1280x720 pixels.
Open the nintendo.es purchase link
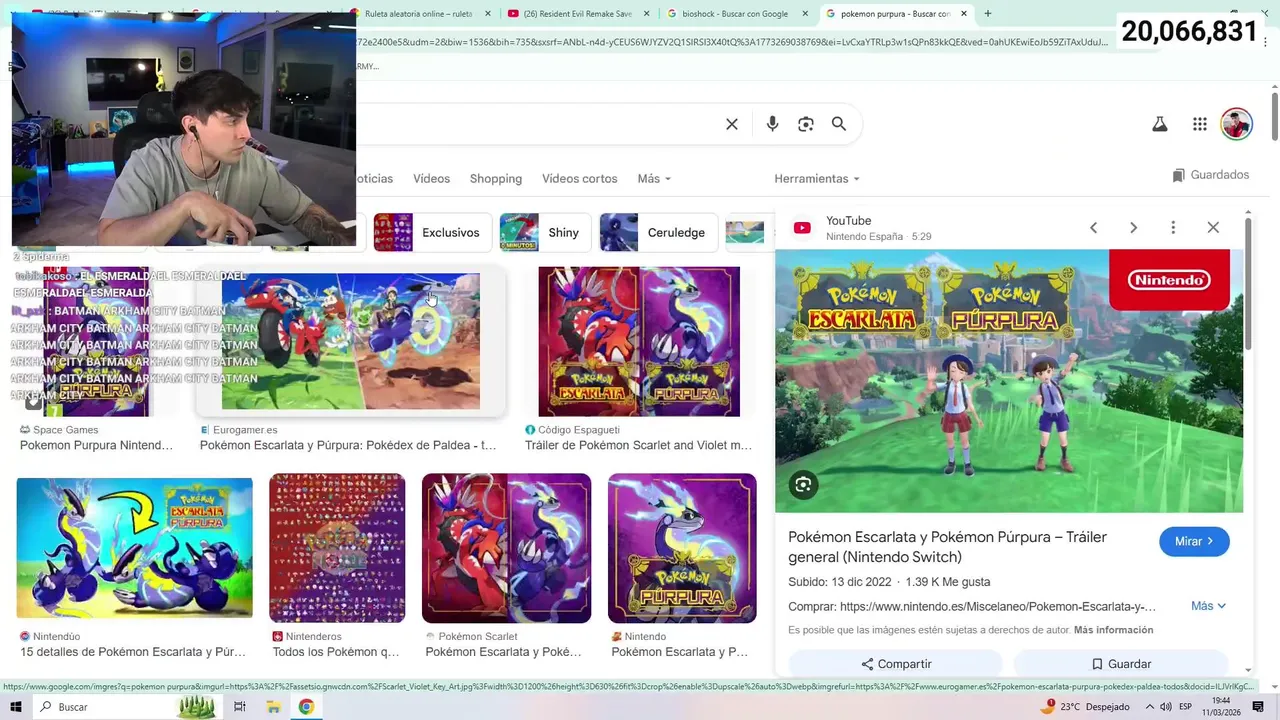pyautogui.click(x=997, y=607)
